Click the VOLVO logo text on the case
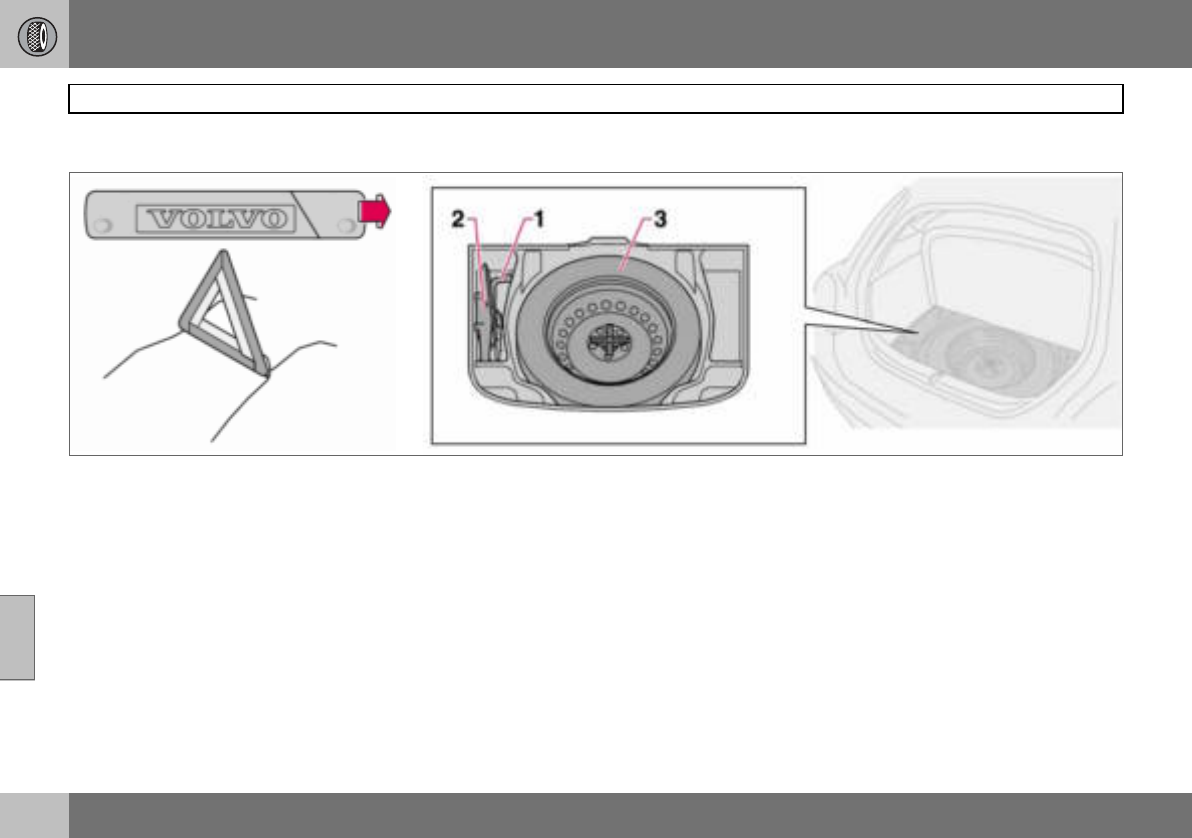This screenshot has height=838, width=1192. coord(215,219)
